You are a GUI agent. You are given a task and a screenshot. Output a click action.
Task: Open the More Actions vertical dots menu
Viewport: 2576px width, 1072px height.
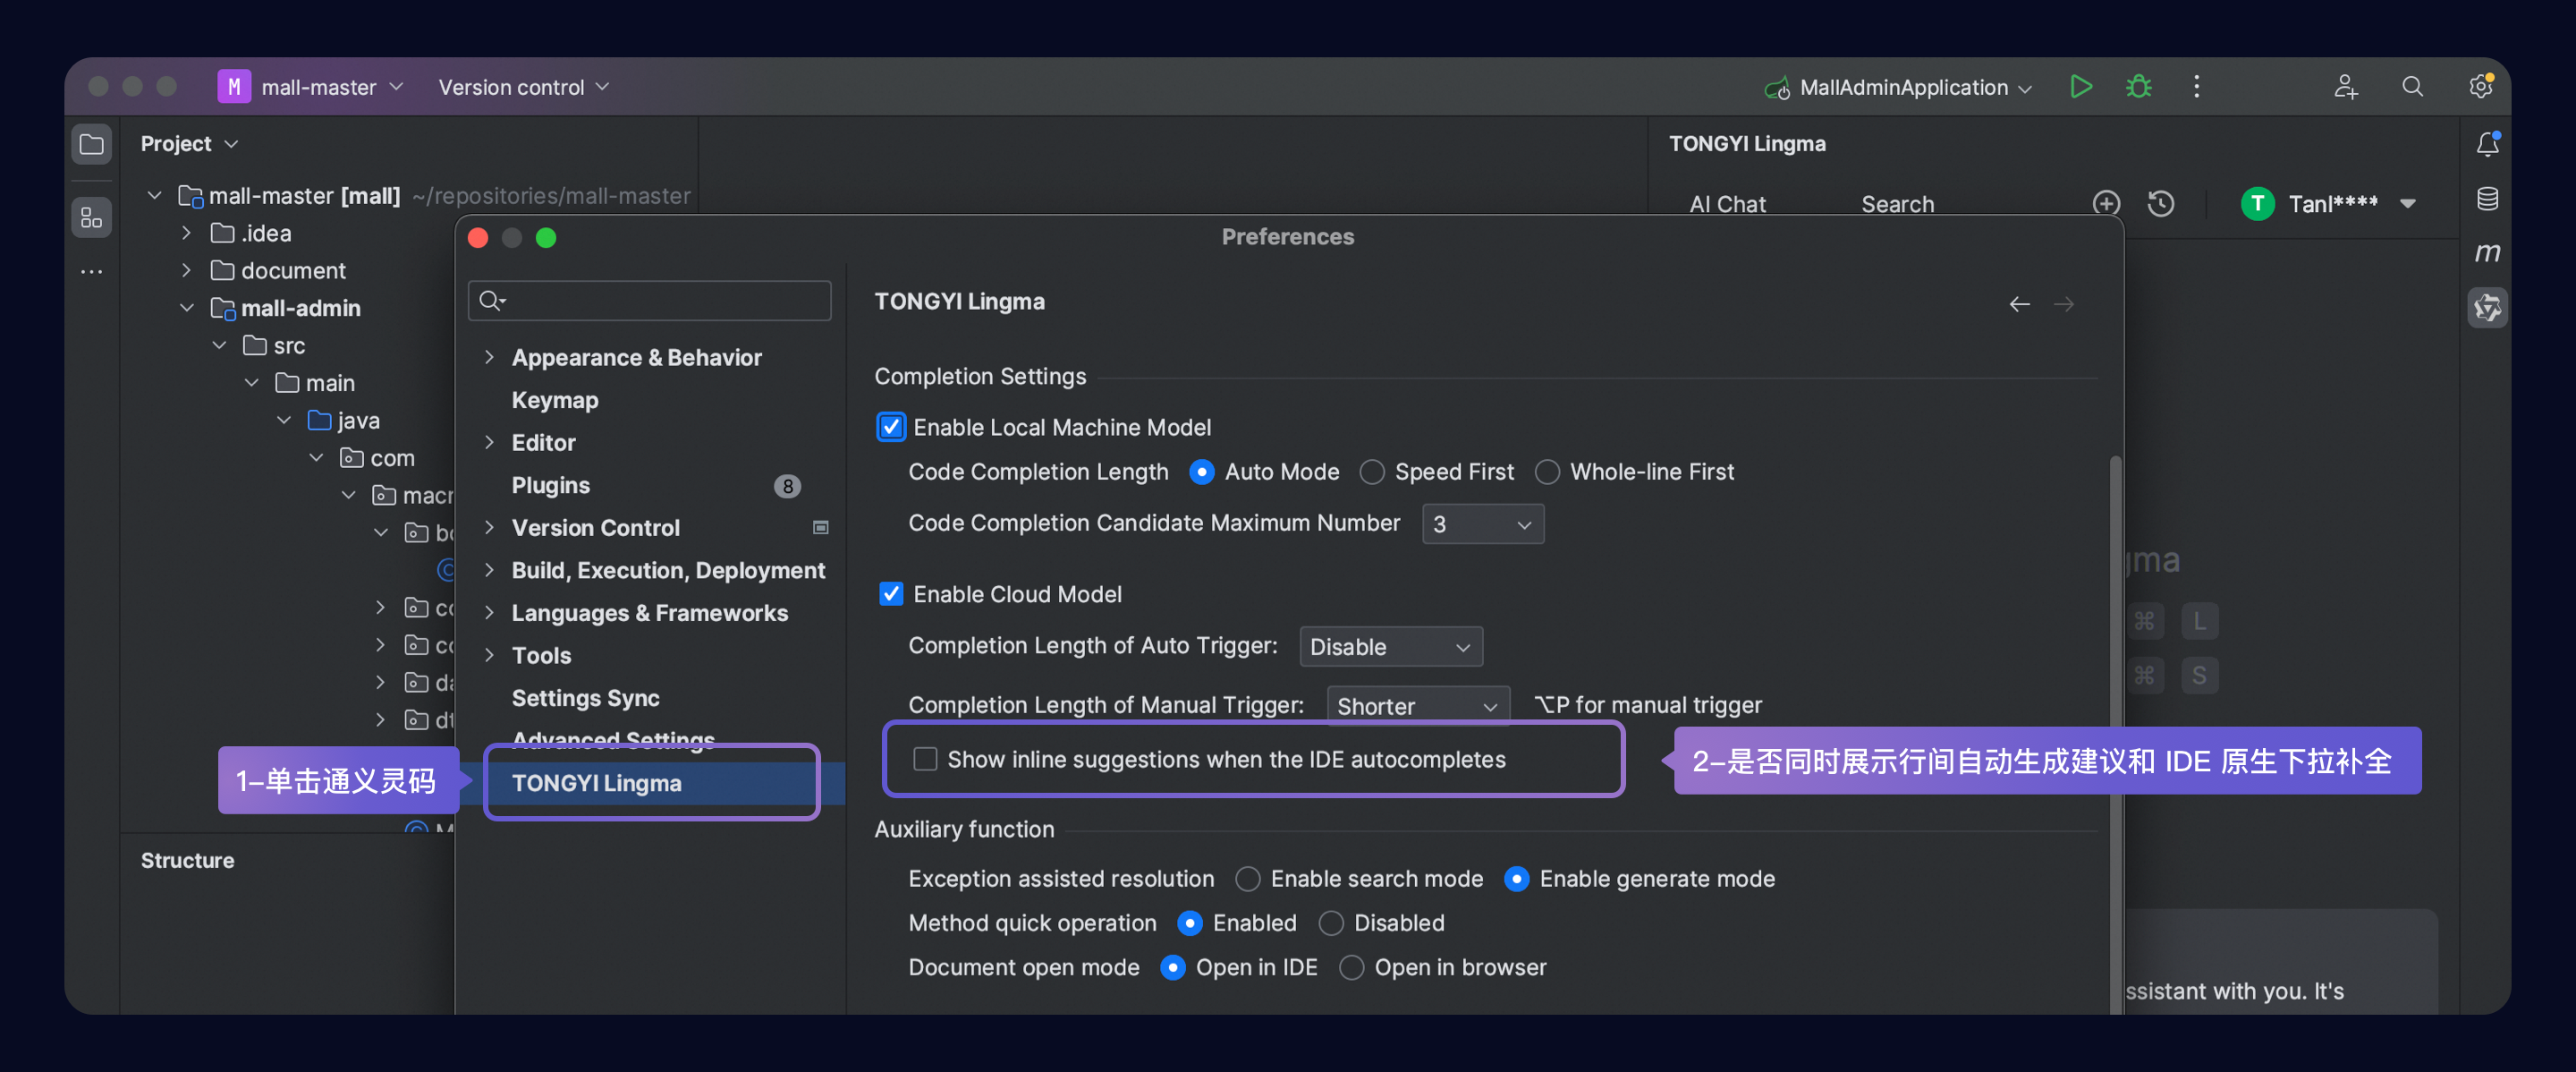click(x=2196, y=87)
